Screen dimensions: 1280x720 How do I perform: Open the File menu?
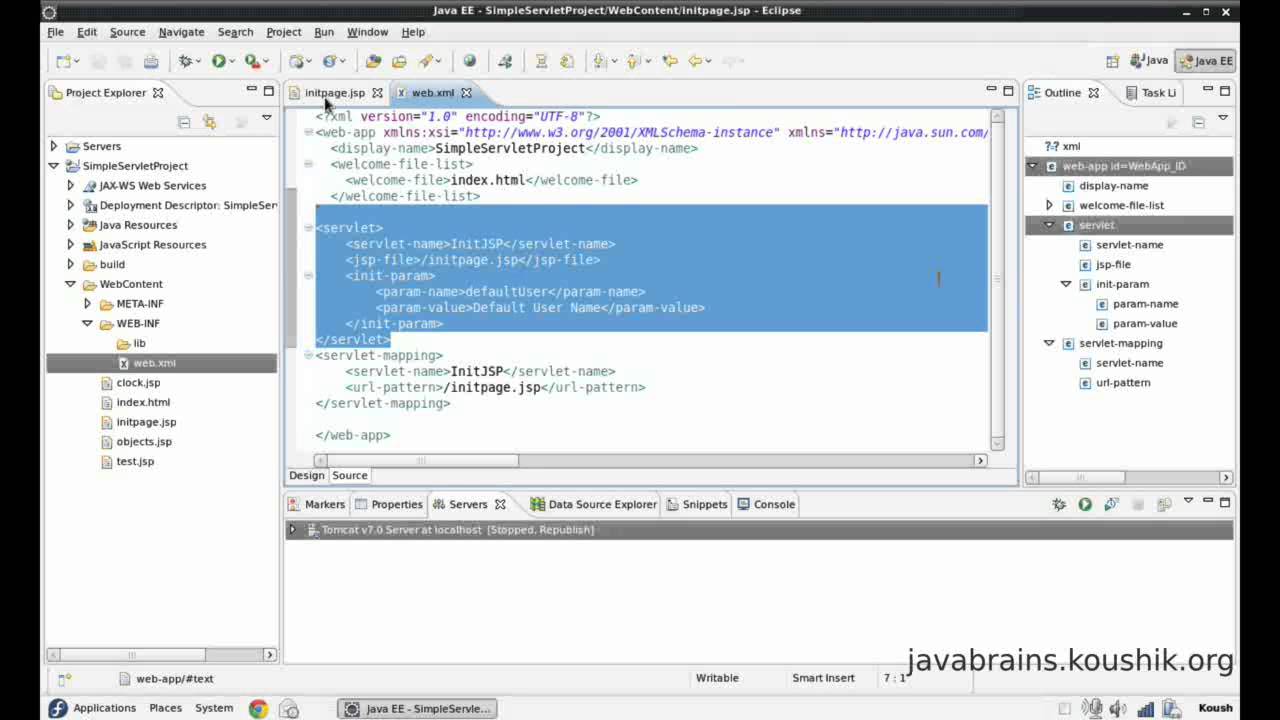tap(56, 32)
